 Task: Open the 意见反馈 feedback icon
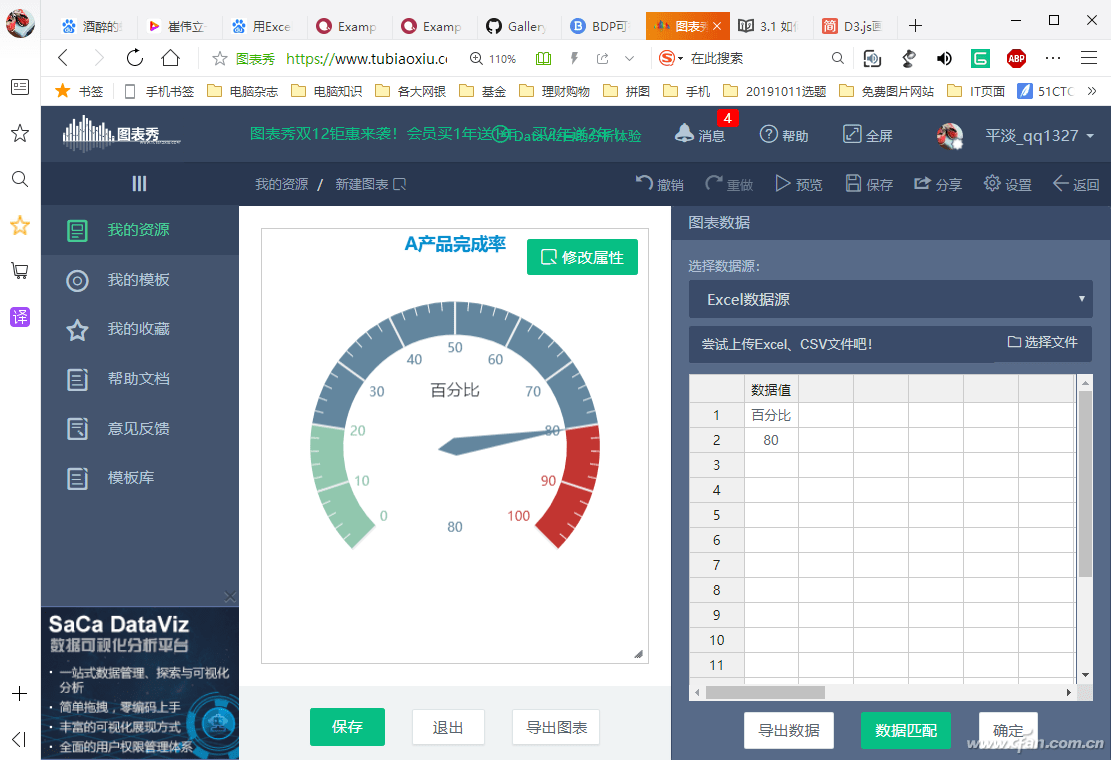[x=77, y=428]
